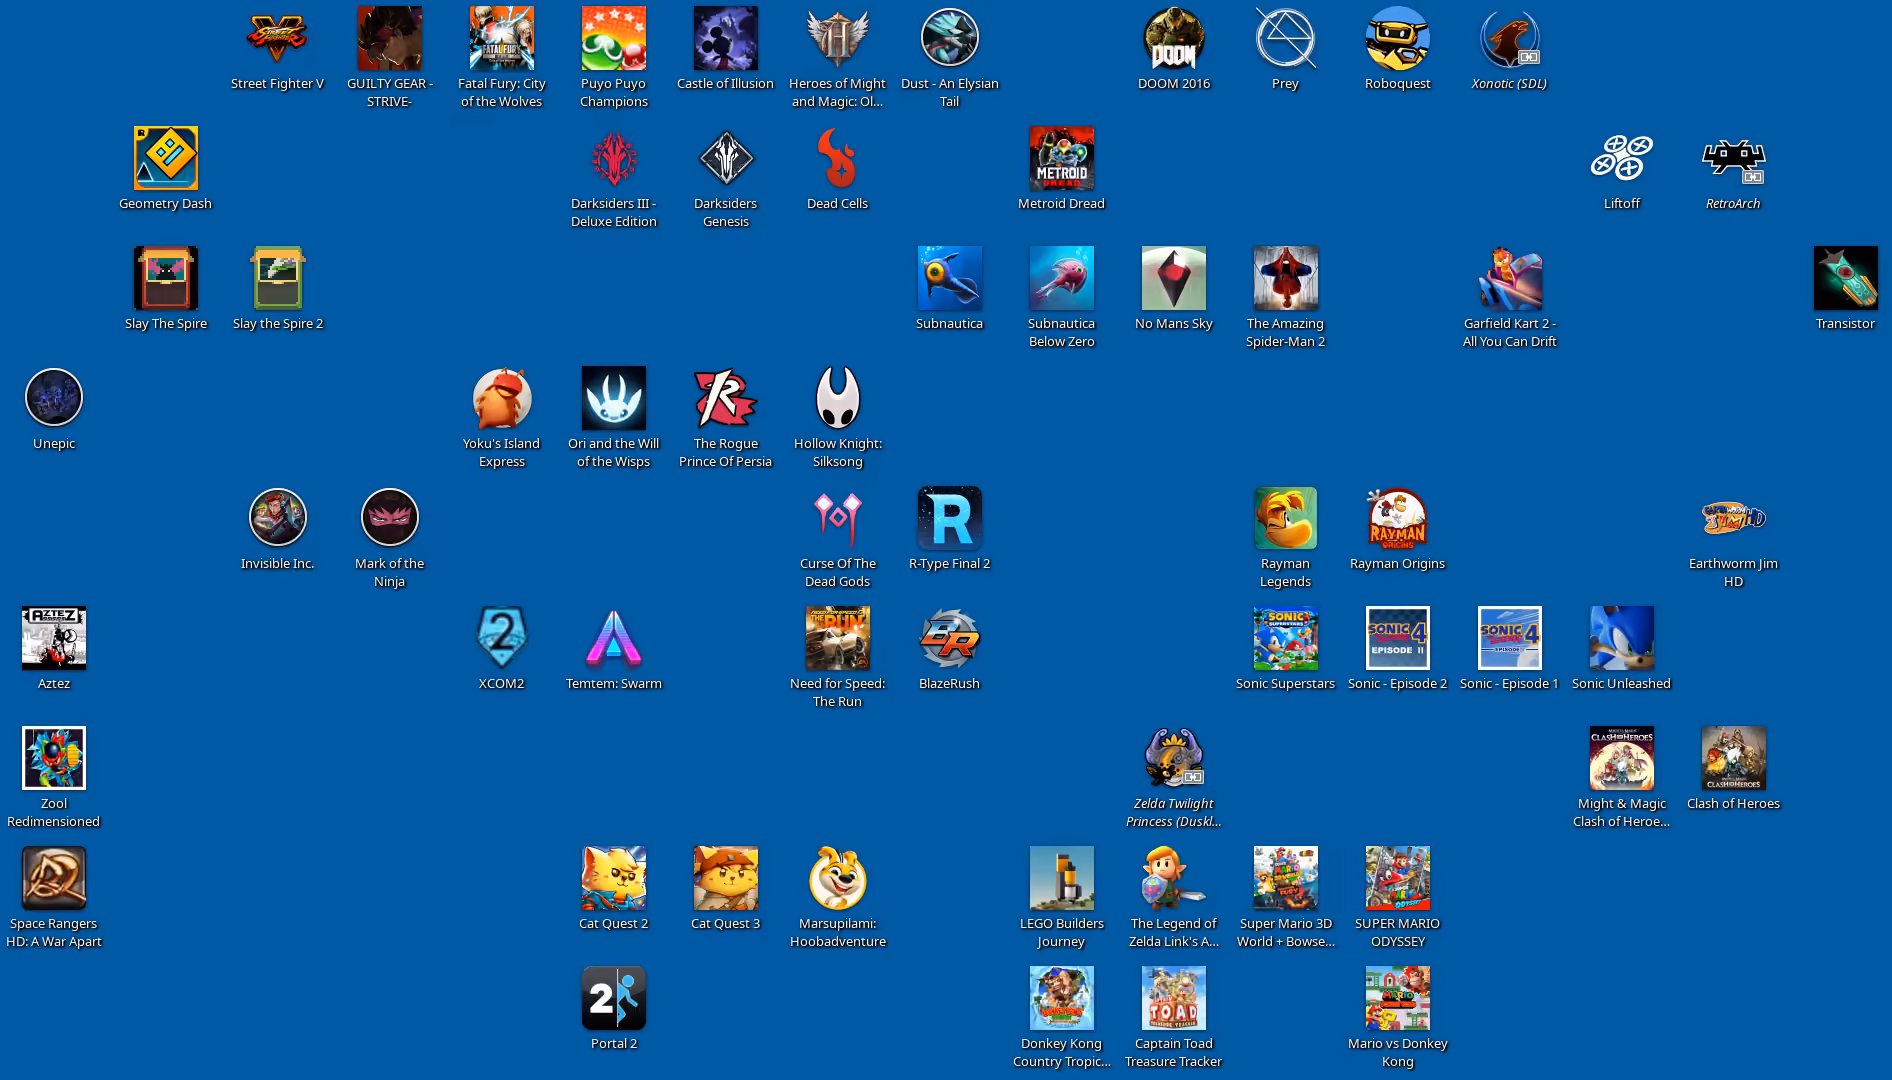Select the Mario vs Donkey Kong icon

(1397, 998)
